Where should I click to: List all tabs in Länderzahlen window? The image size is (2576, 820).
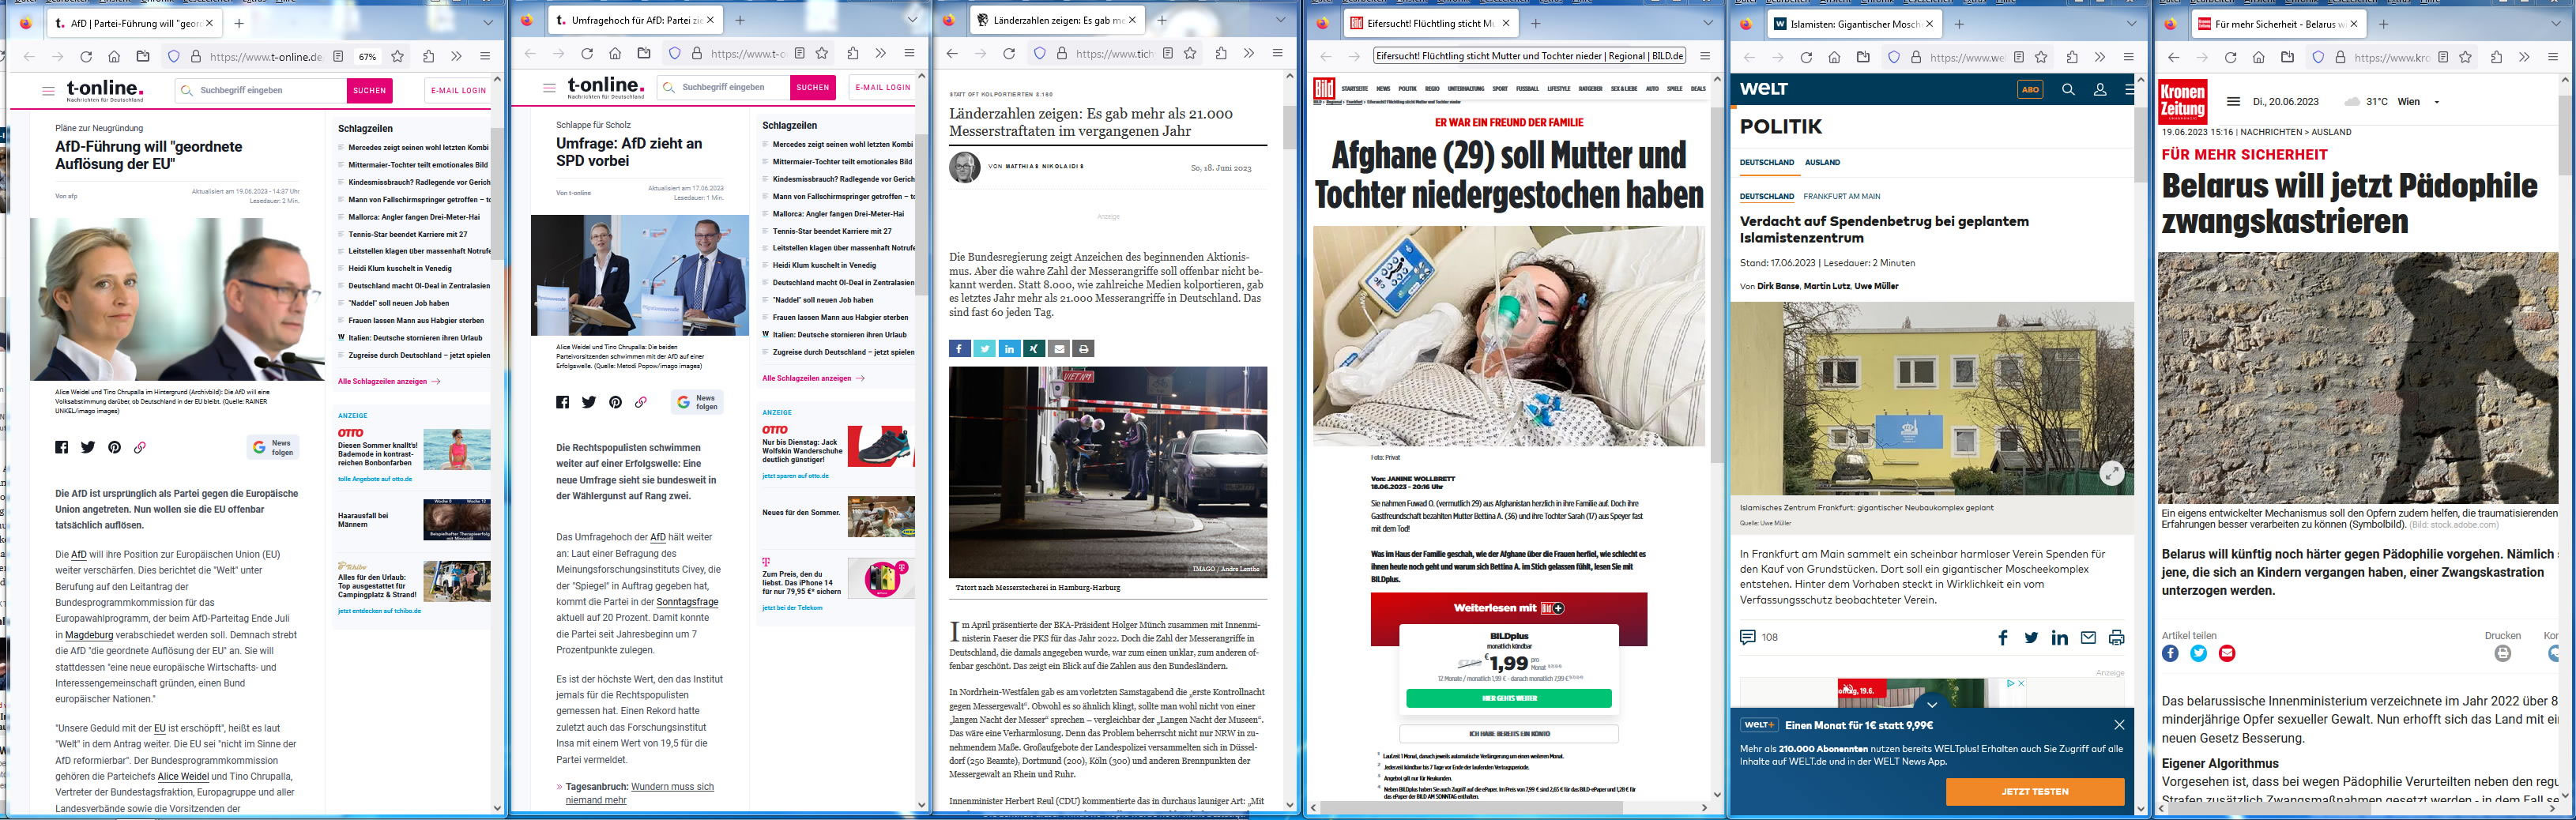coord(1280,19)
